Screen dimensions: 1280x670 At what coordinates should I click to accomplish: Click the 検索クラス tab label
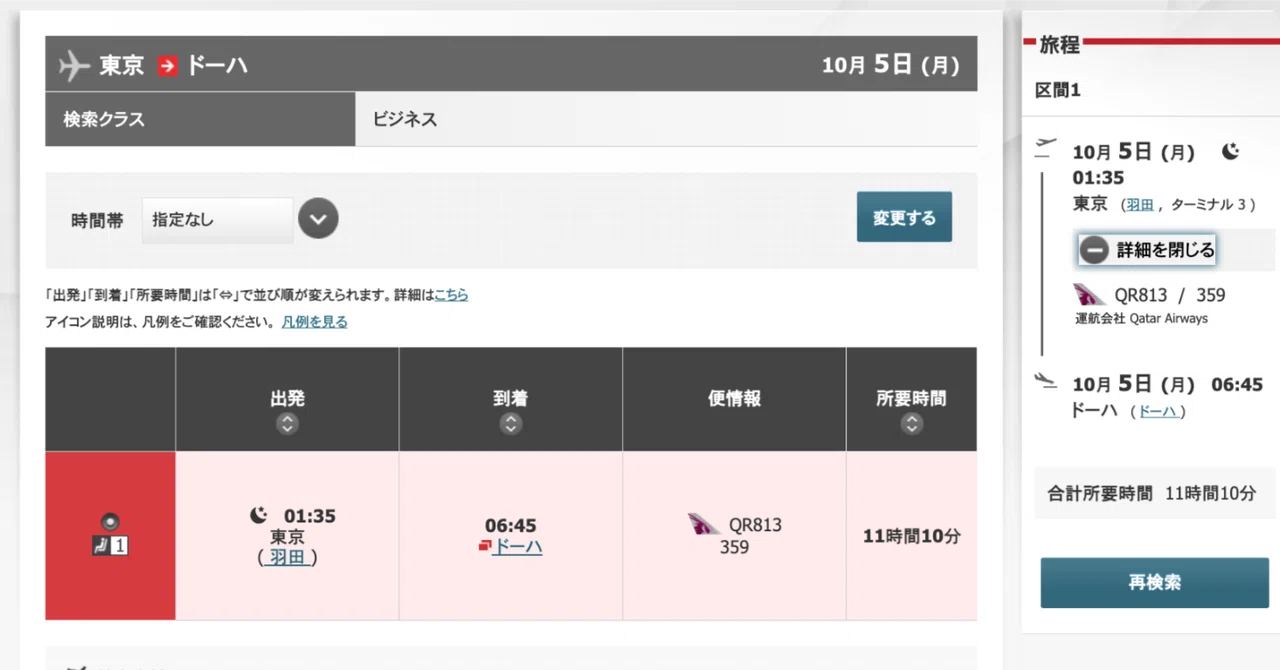pyautogui.click(x=104, y=119)
